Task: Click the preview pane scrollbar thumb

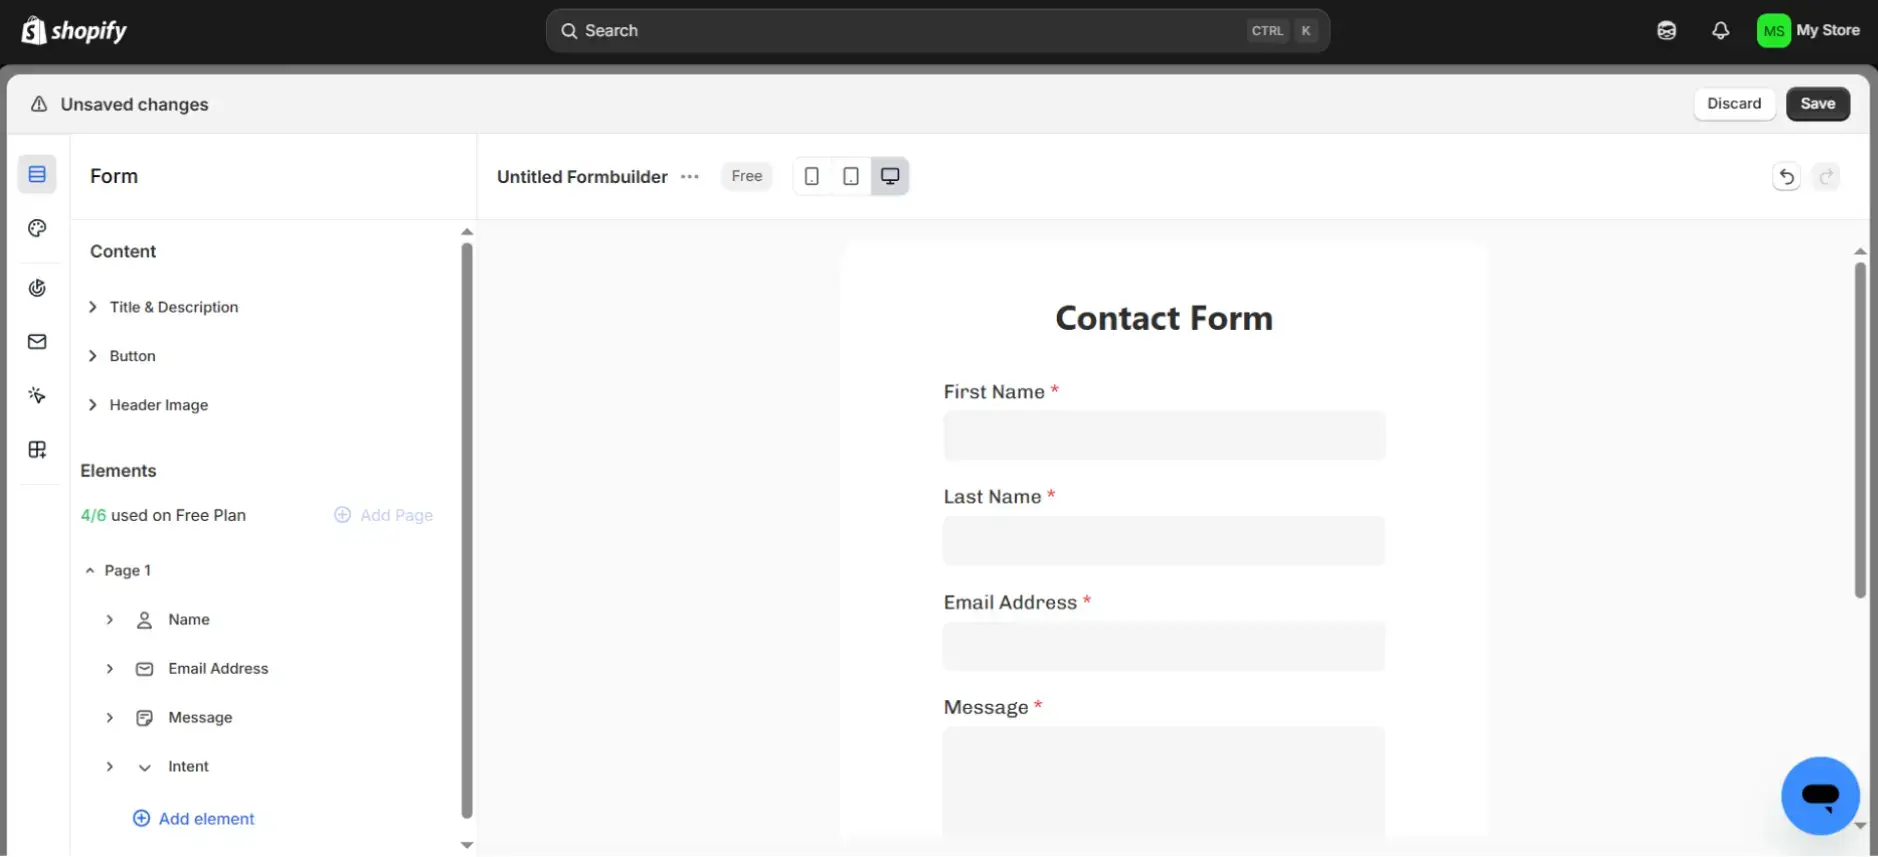Action: (1860, 430)
